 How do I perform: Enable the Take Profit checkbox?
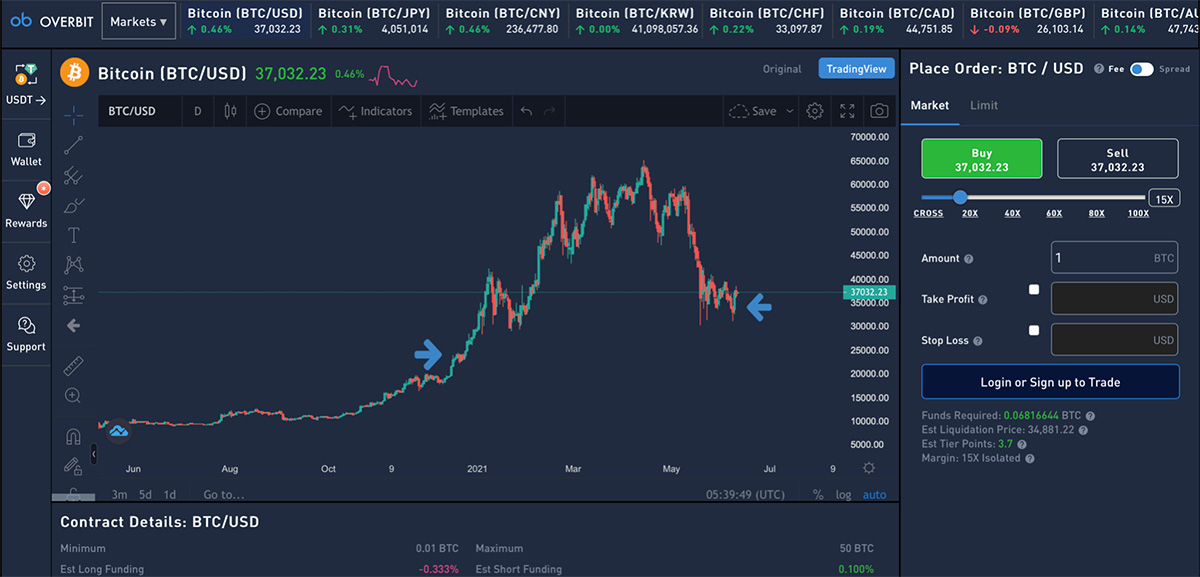[1034, 290]
